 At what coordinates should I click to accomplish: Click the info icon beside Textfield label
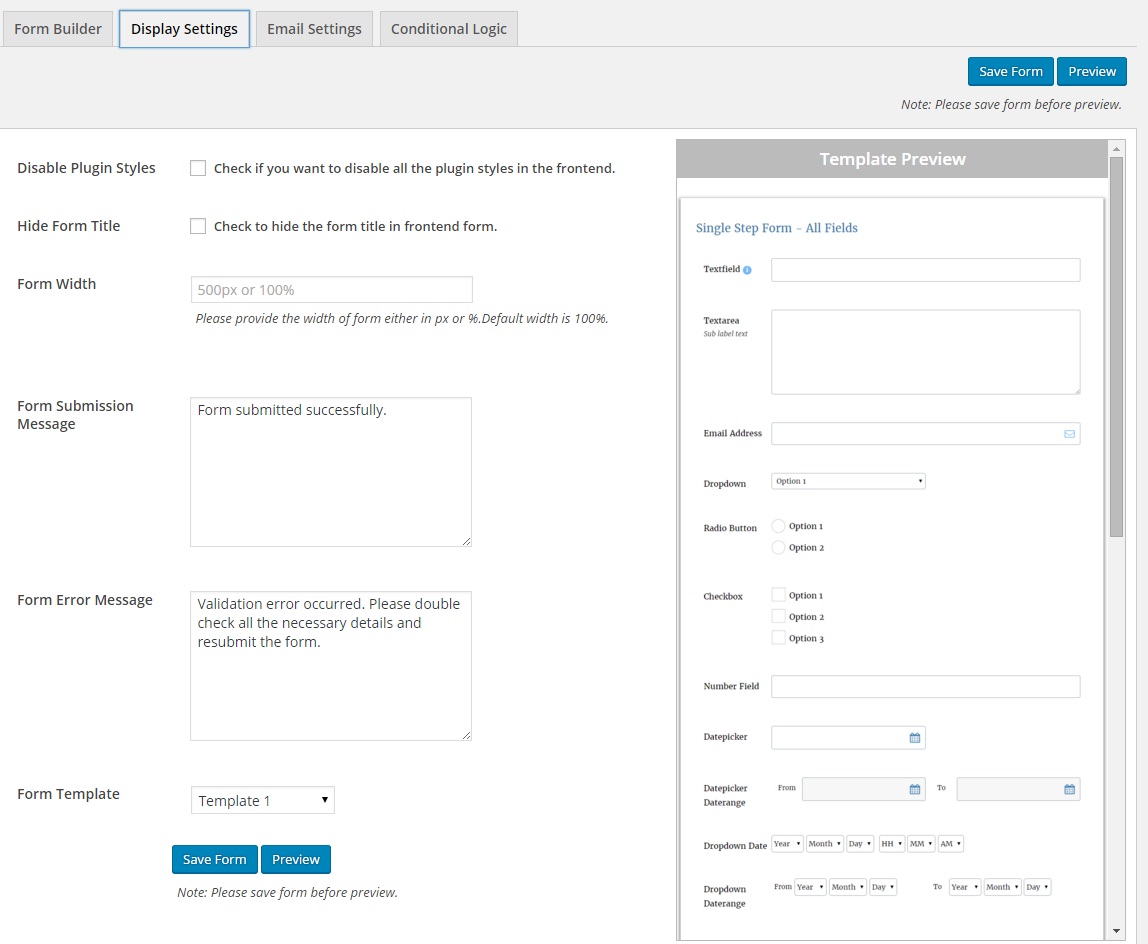pos(748,270)
